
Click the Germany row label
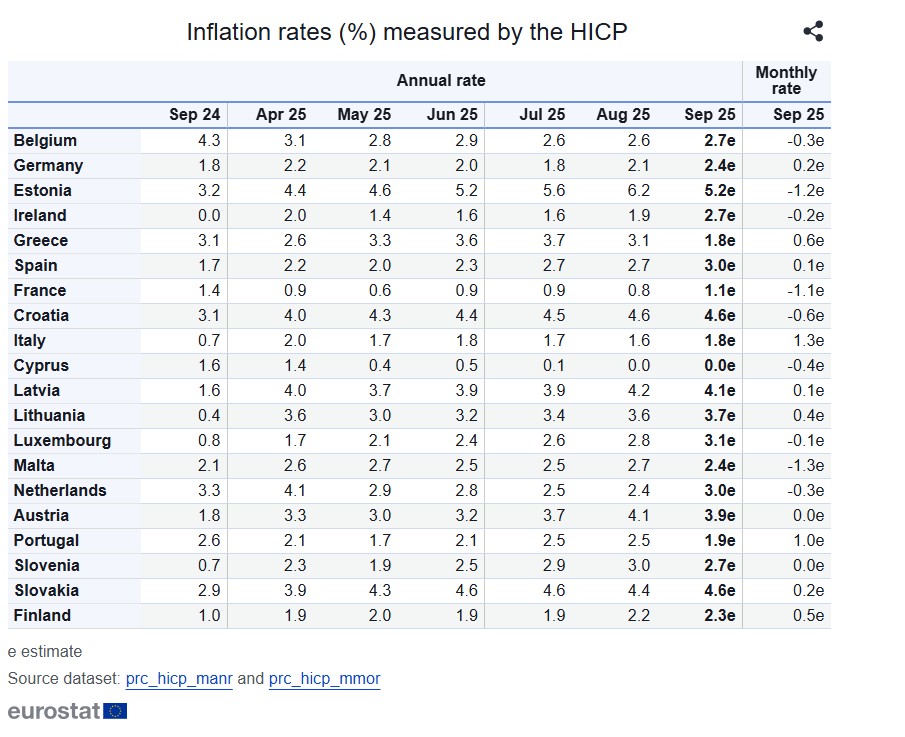[48, 166]
